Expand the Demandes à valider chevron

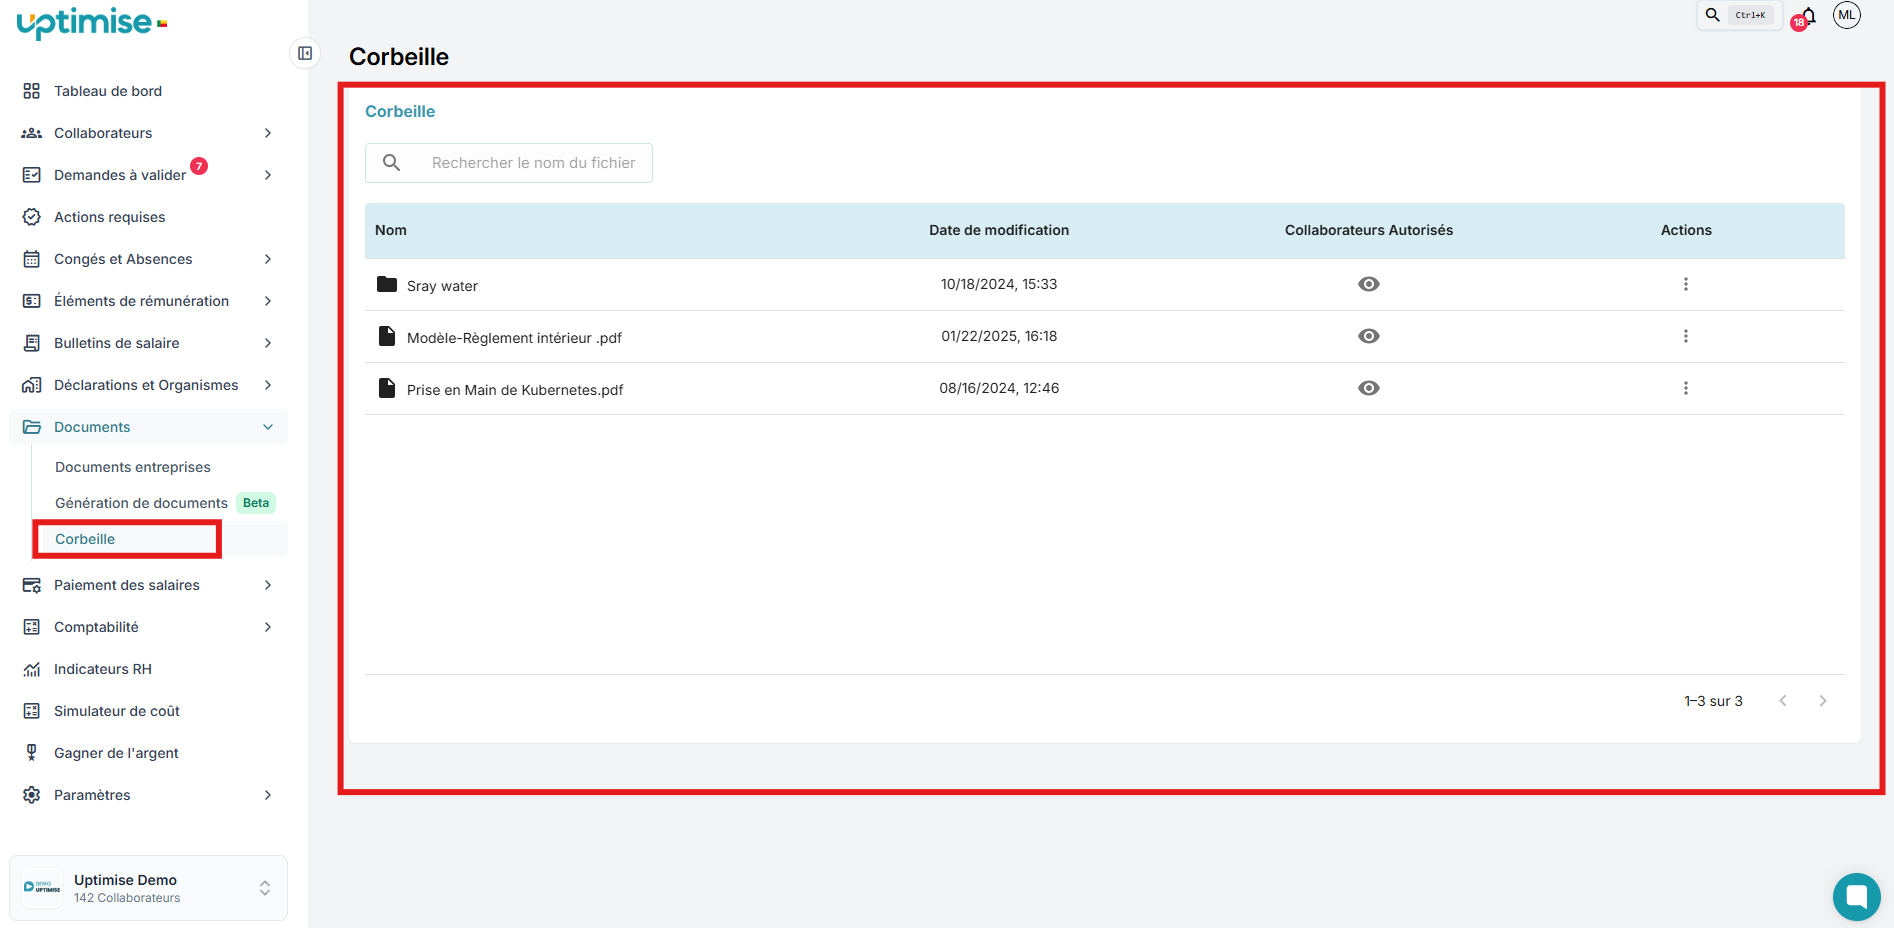click(x=268, y=175)
